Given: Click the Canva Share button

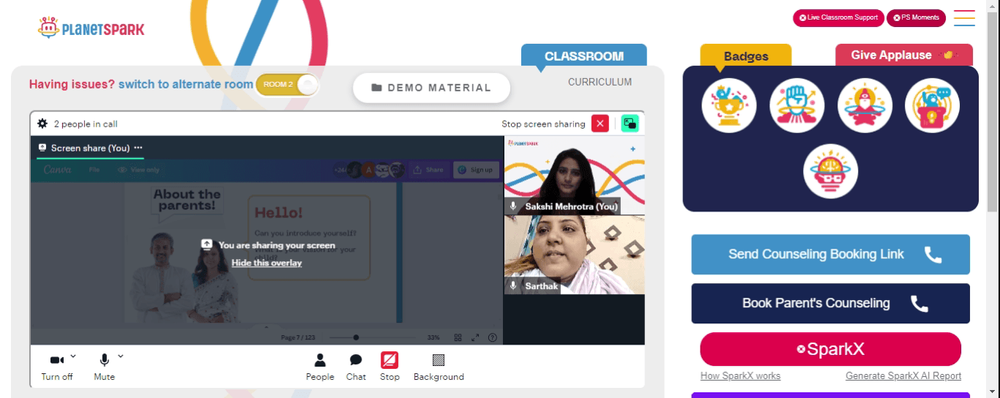Looking at the screenshot, I should (x=429, y=170).
